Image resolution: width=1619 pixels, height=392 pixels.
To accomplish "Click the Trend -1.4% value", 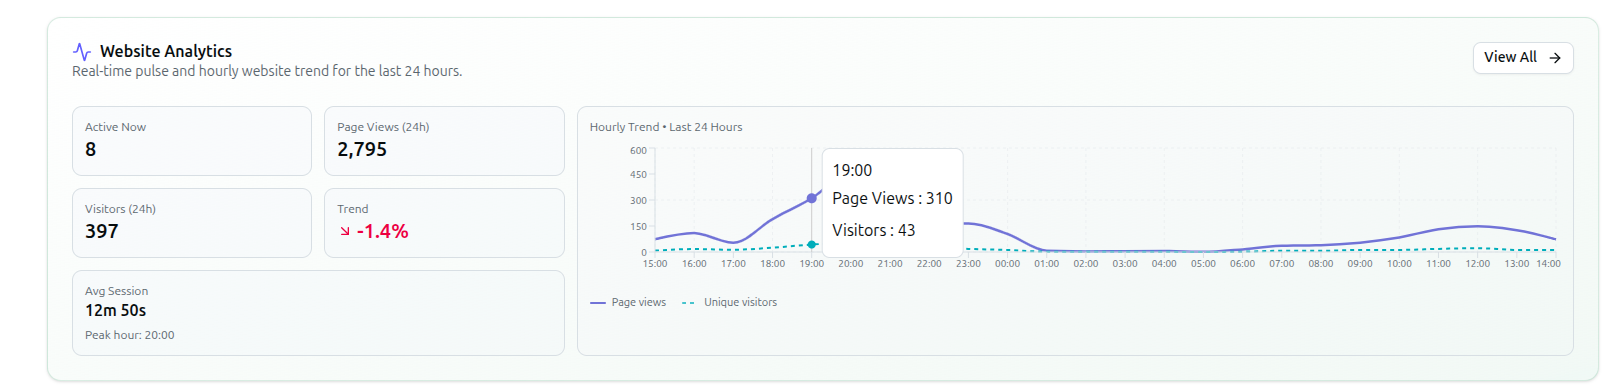I will pyautogui.click(x=382, y=231).
